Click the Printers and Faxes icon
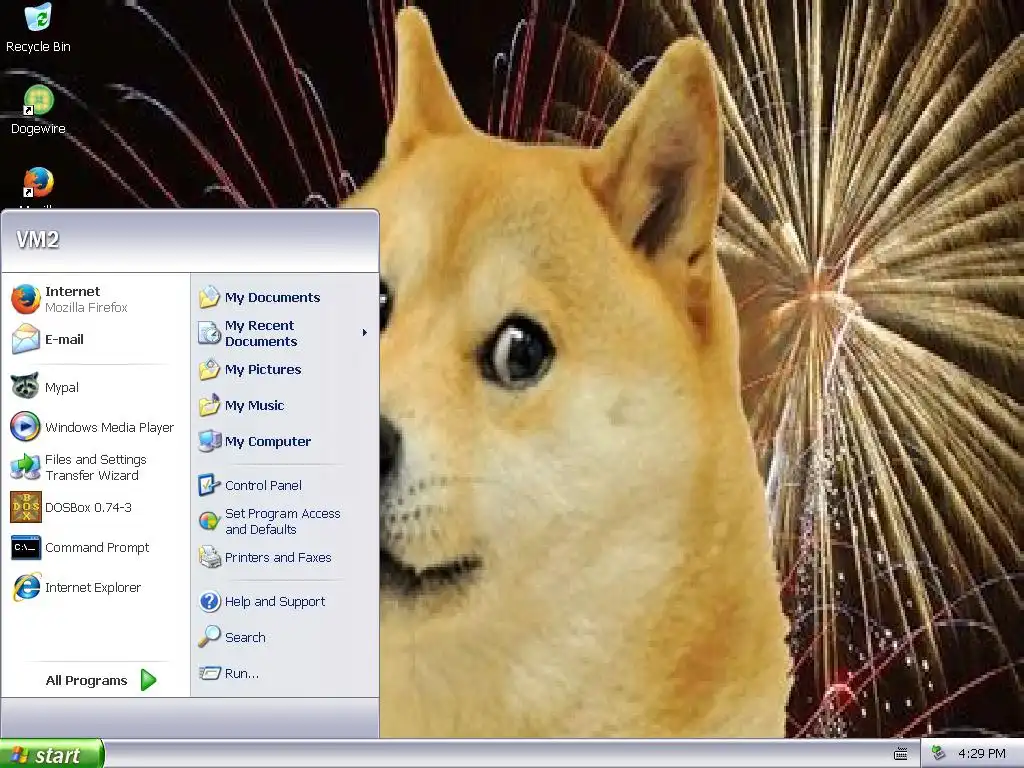Viewport: 1024px width, 768px height. tap(209, 557)
